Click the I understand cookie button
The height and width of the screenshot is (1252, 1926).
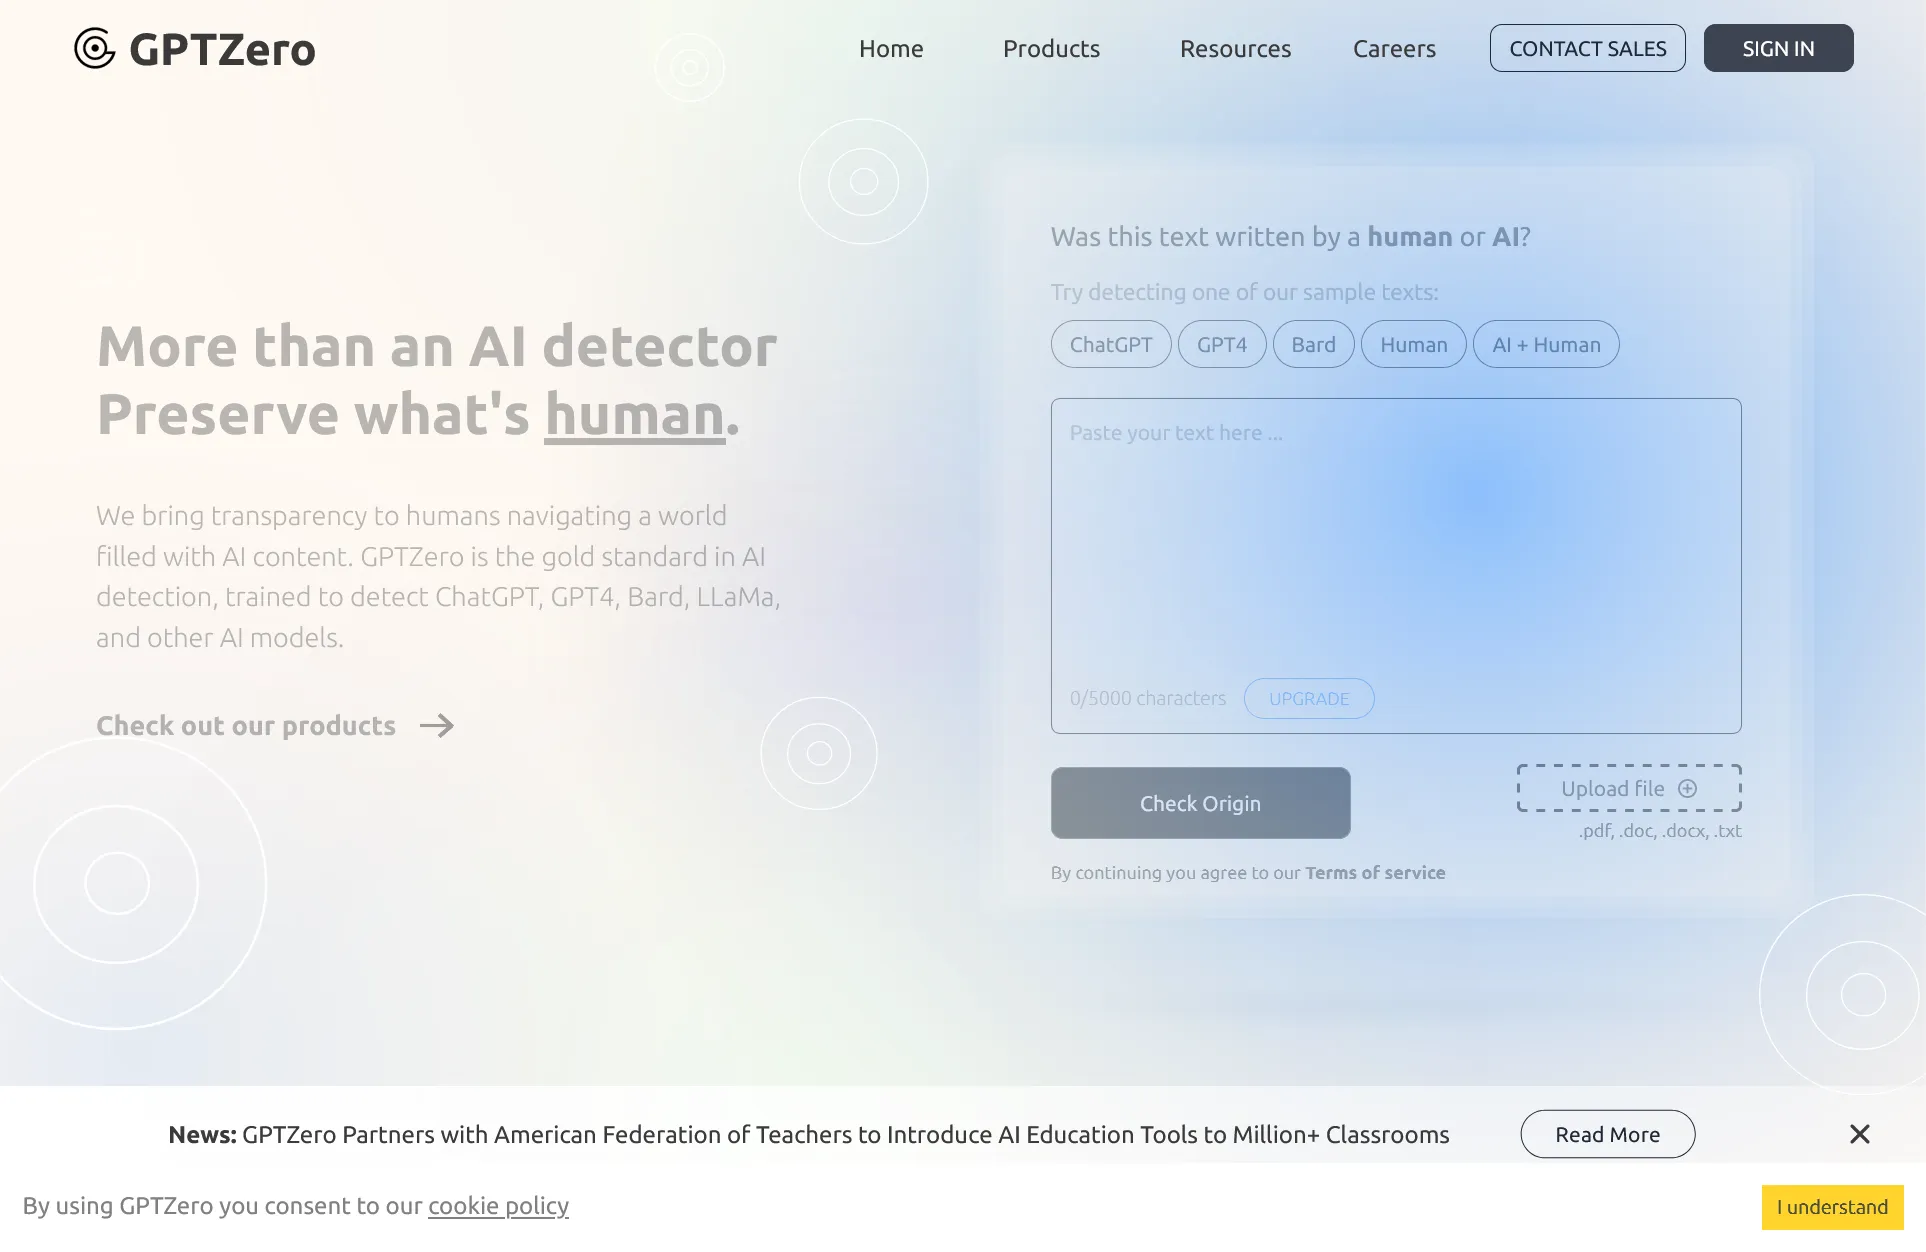[x=1832, y=1207]
